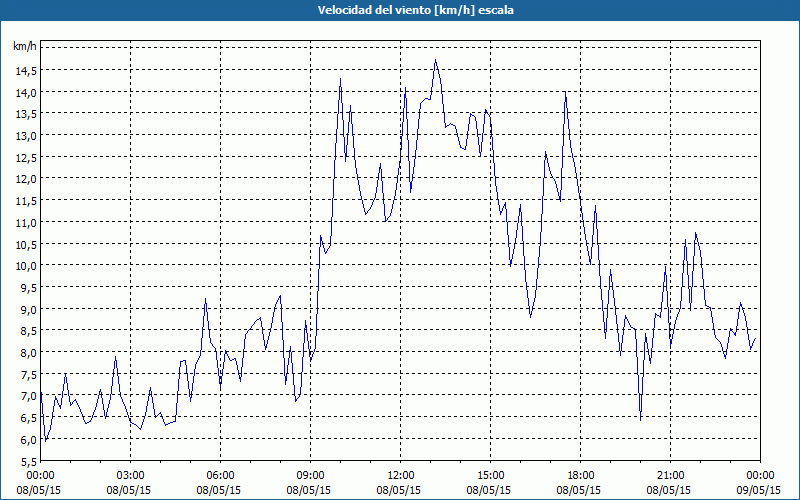Pick the '8,0' y-axis tick label

28,353
